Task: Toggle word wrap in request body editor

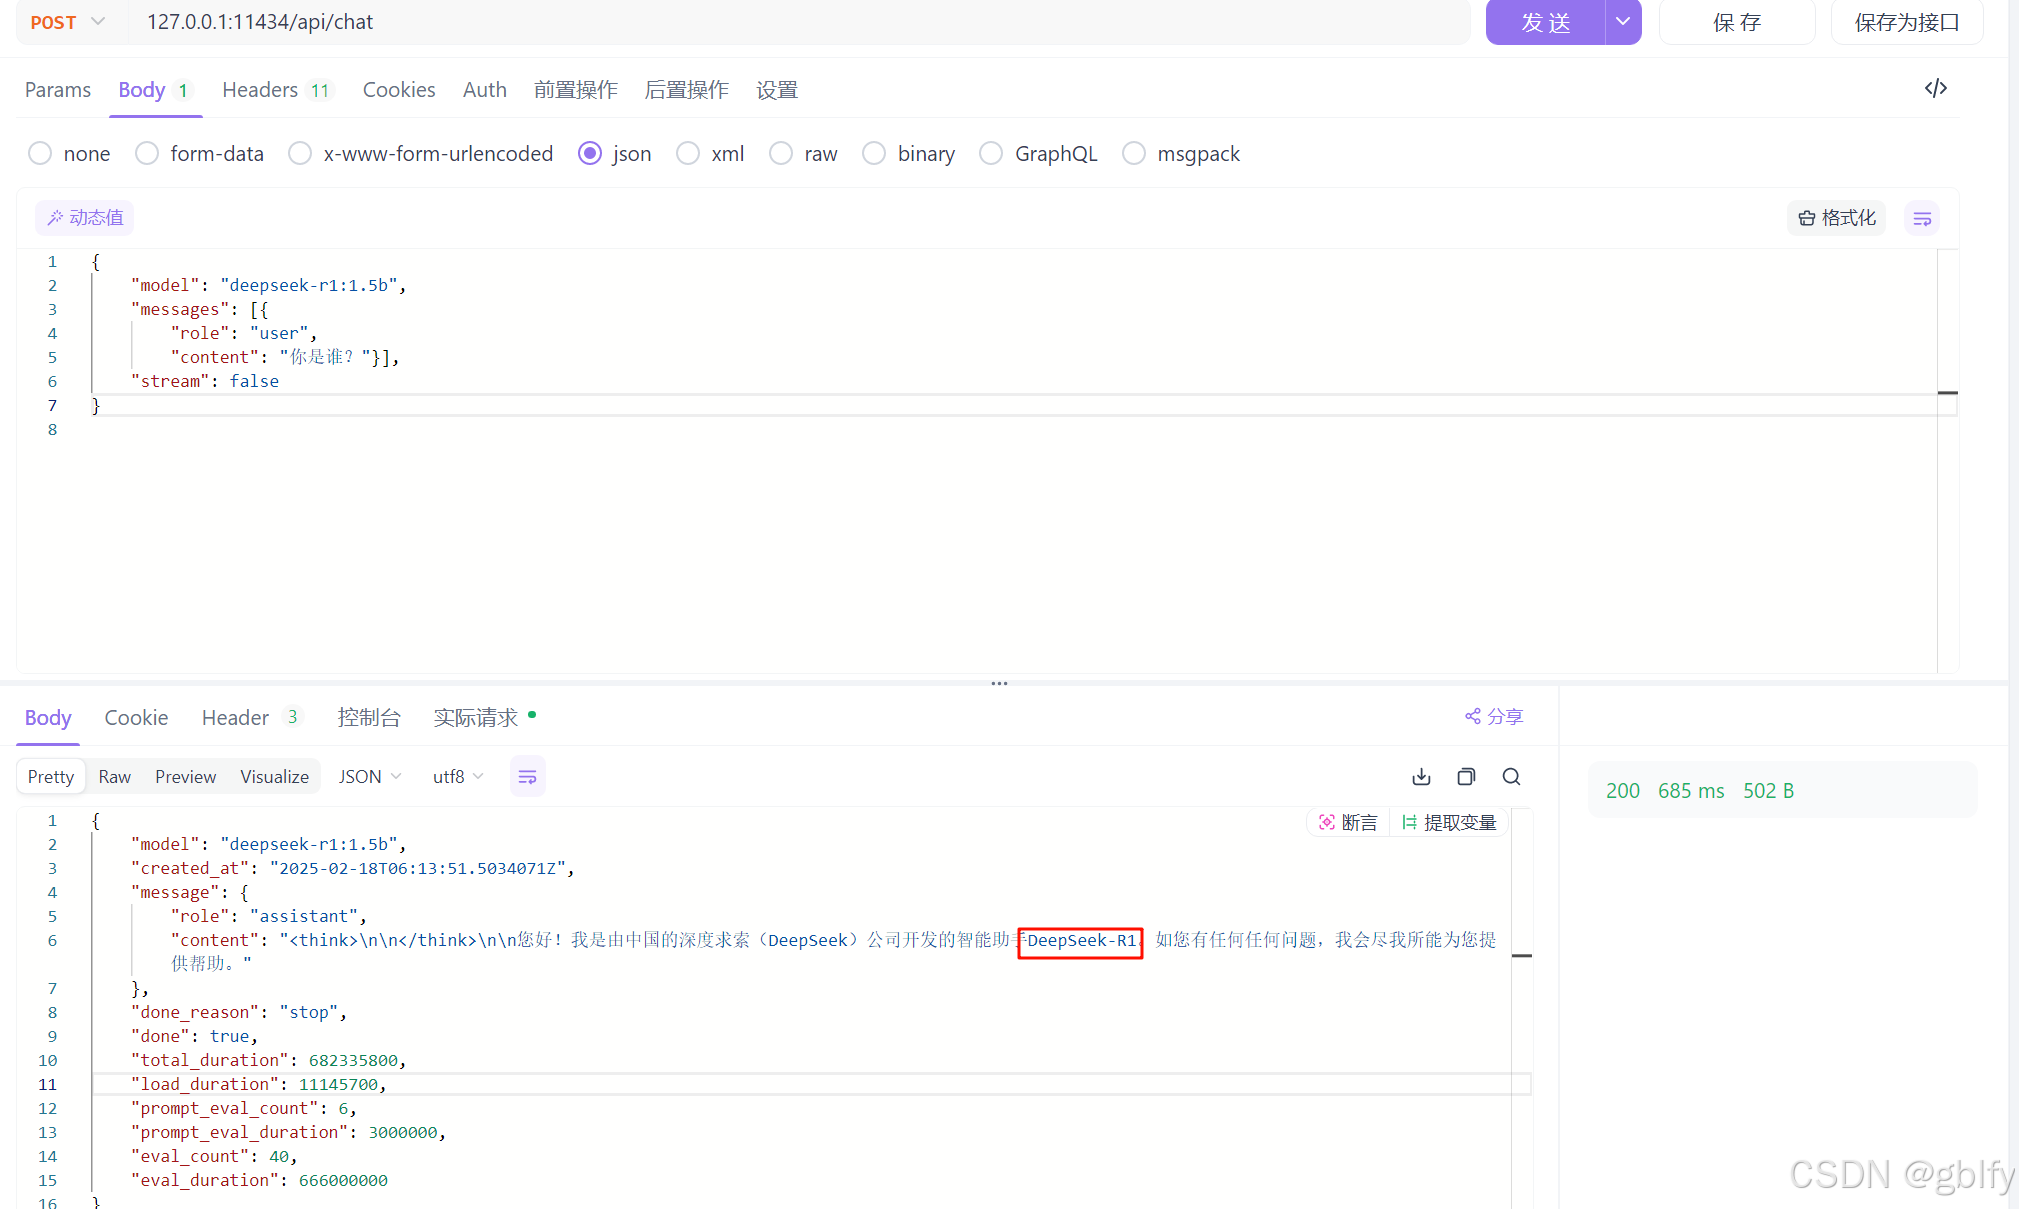Action: [1921, 218]
